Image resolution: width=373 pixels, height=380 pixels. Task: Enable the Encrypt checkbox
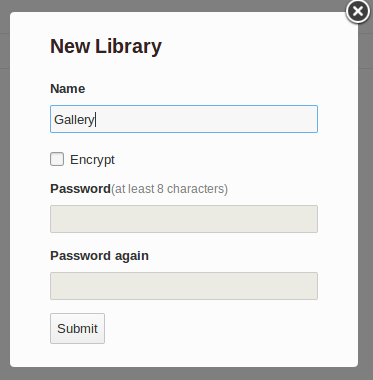pos(57,159)
